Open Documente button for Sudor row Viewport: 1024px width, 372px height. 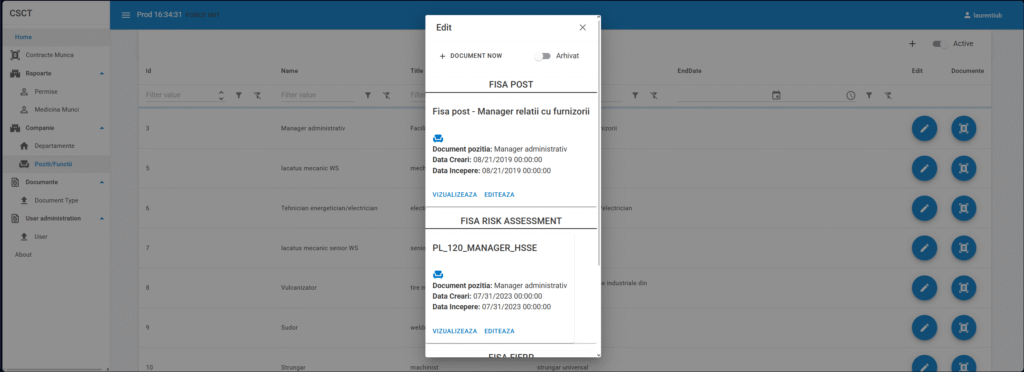tap(963, 328)
